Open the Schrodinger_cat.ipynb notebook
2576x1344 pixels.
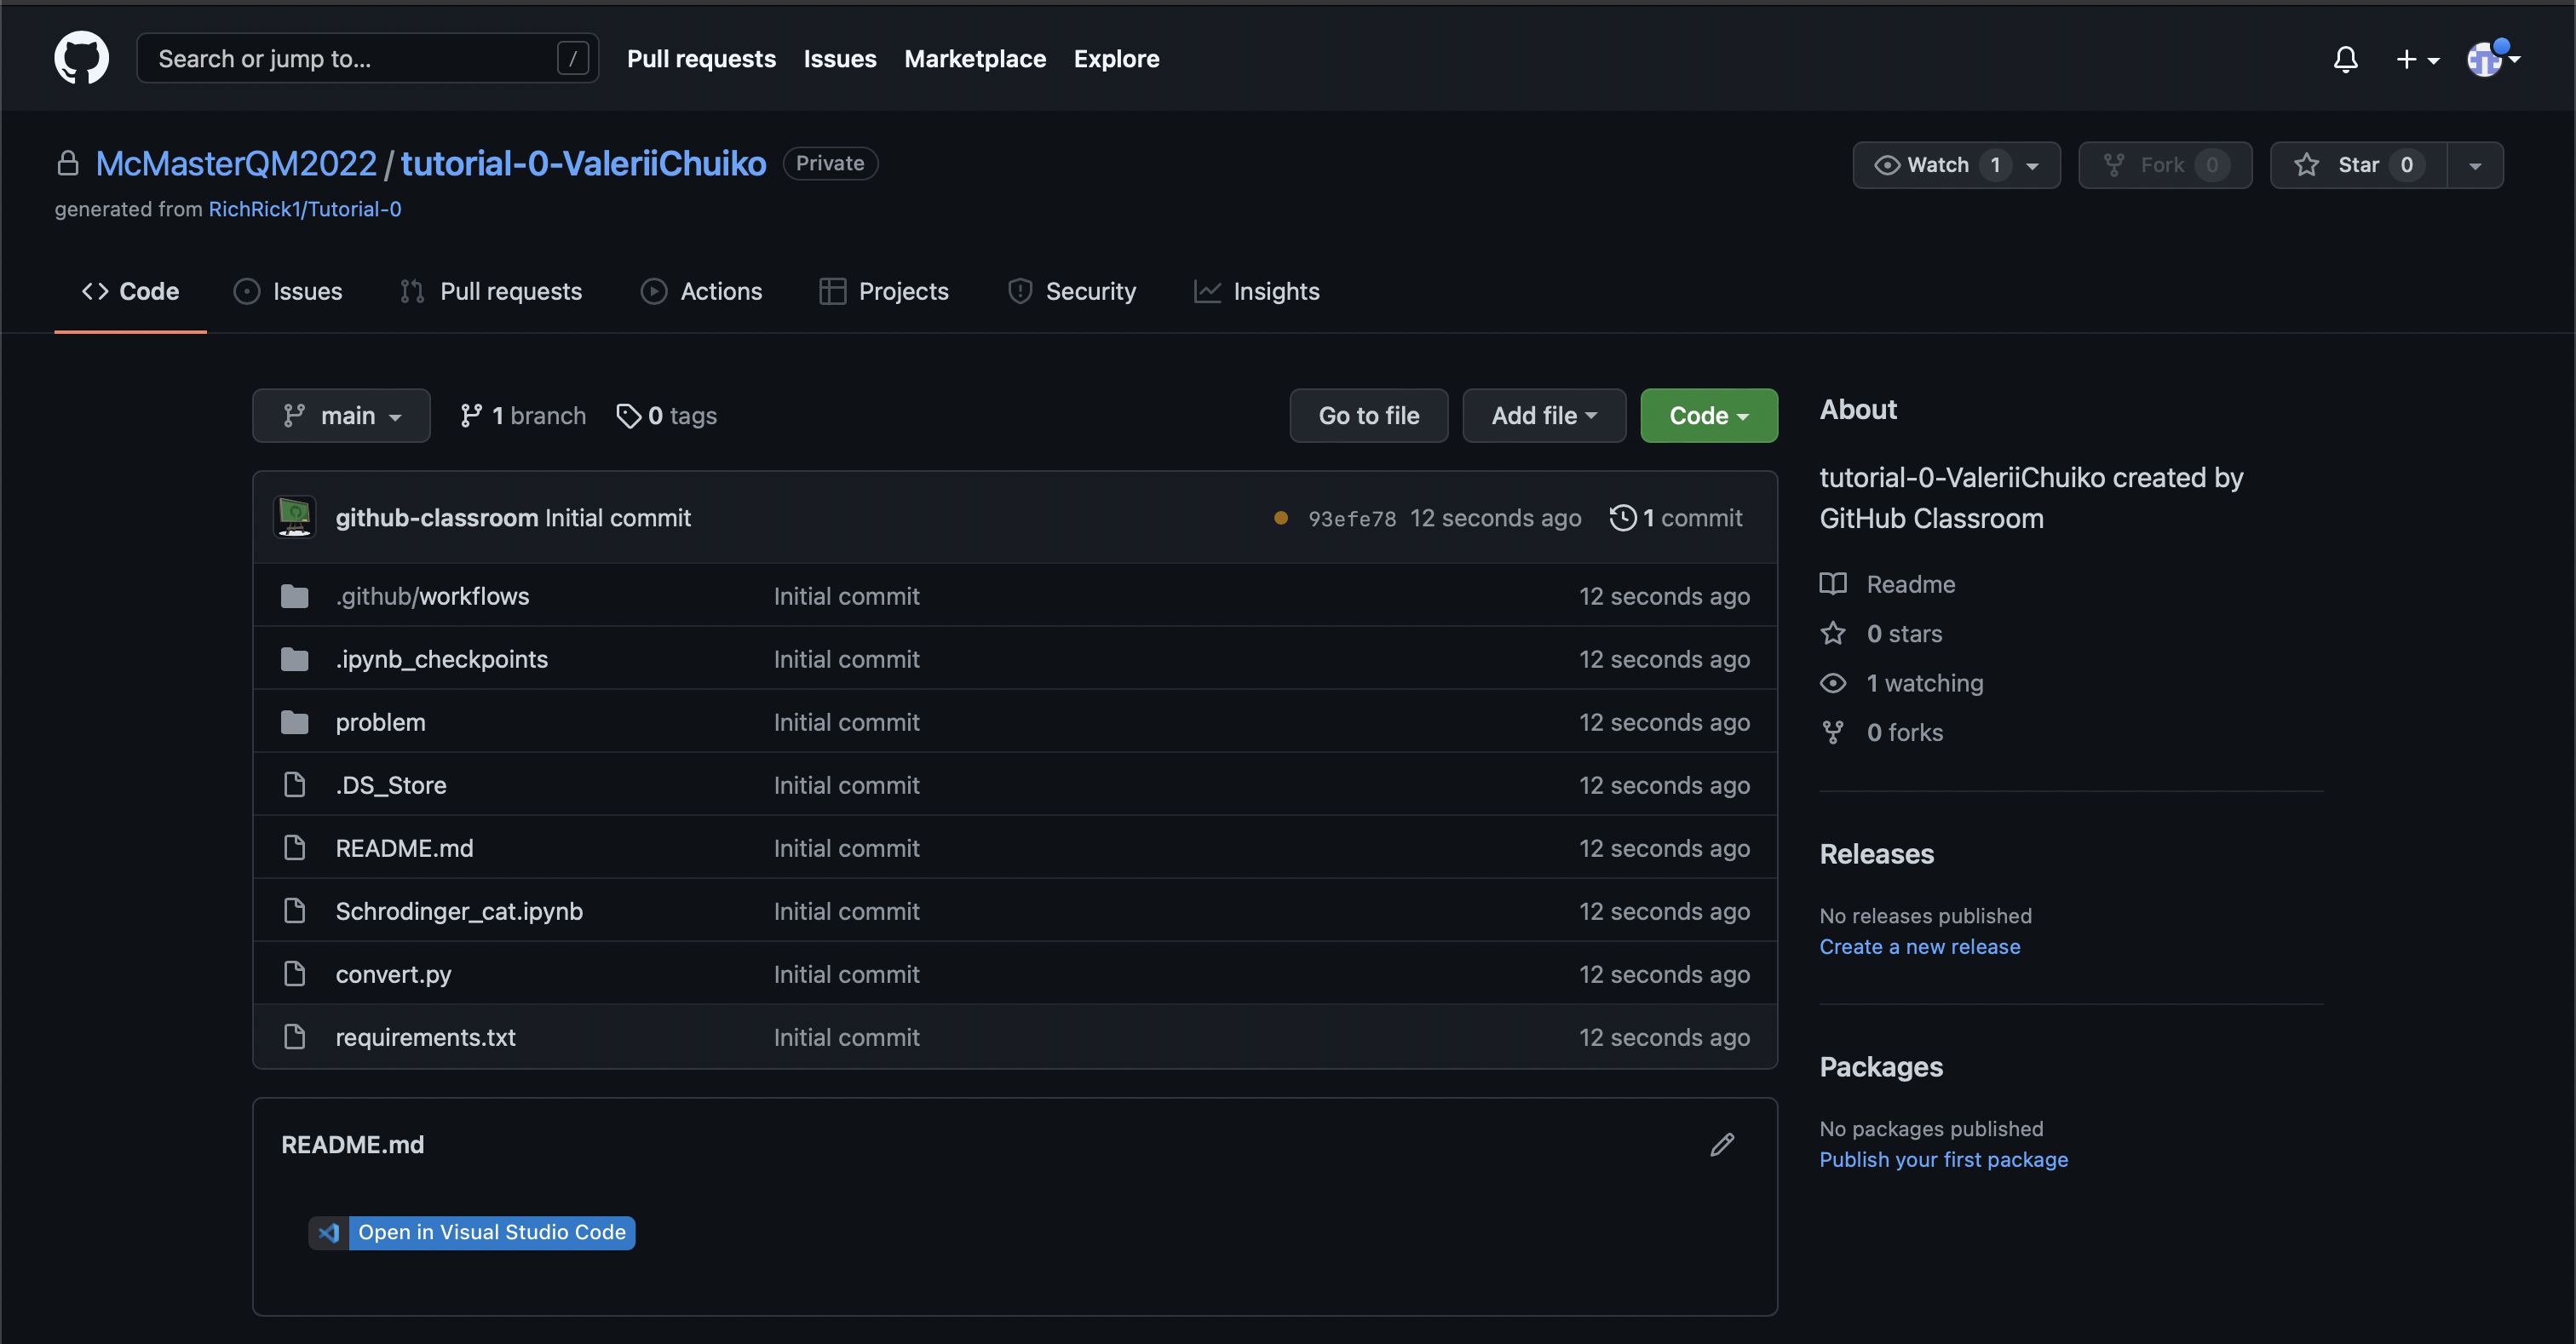tap(459, 911)
